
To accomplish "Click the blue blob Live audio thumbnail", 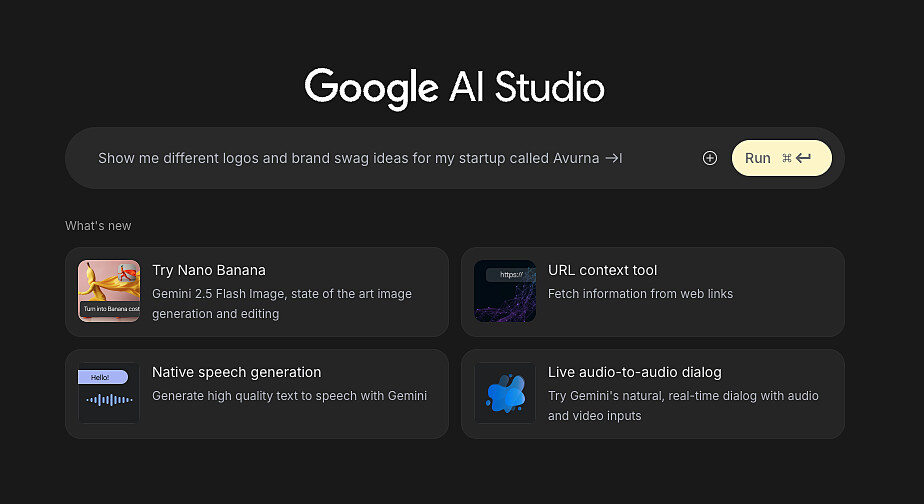I will click(505, 393).
